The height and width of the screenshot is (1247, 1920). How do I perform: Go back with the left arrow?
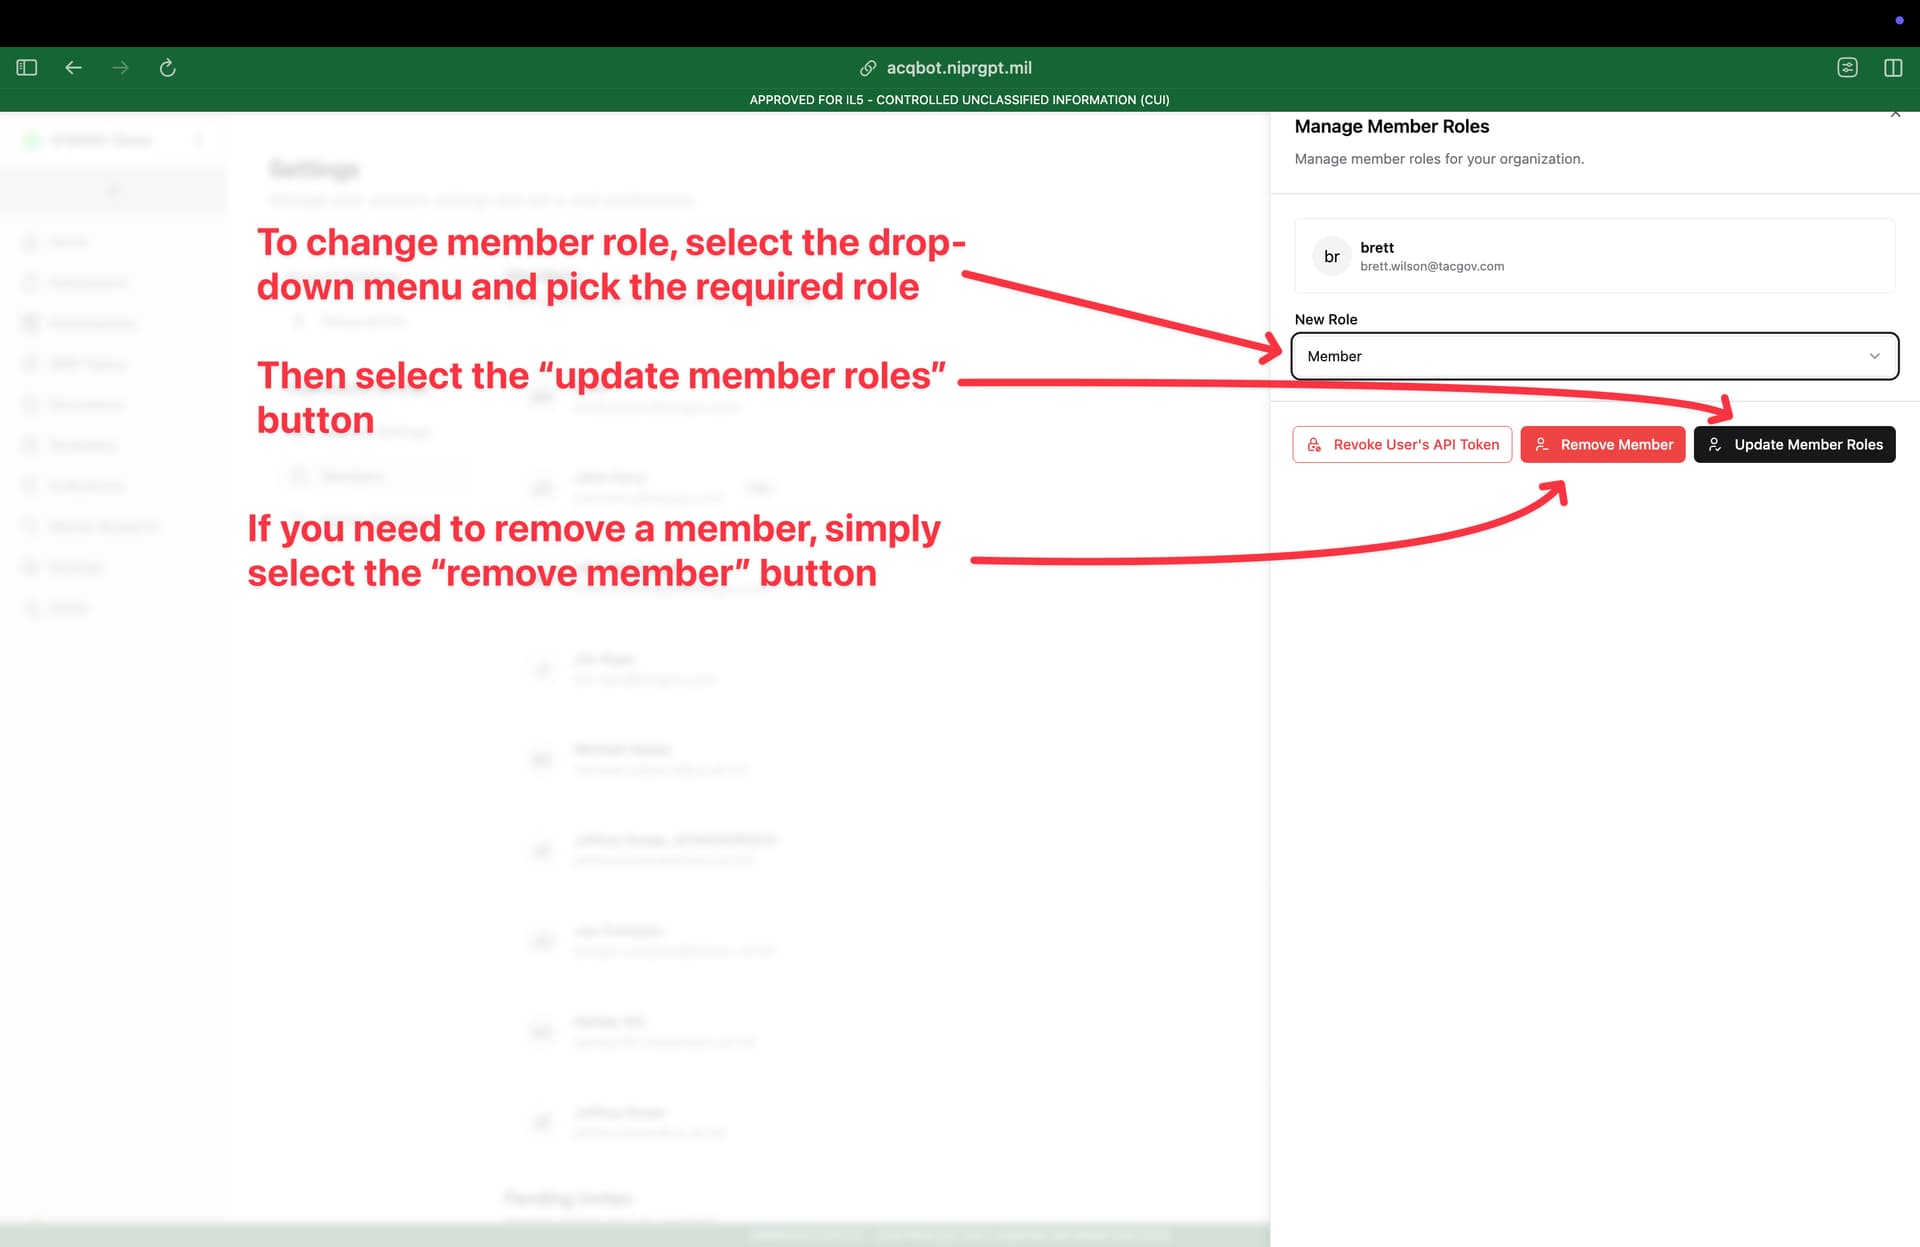click(x=73, y=68)
